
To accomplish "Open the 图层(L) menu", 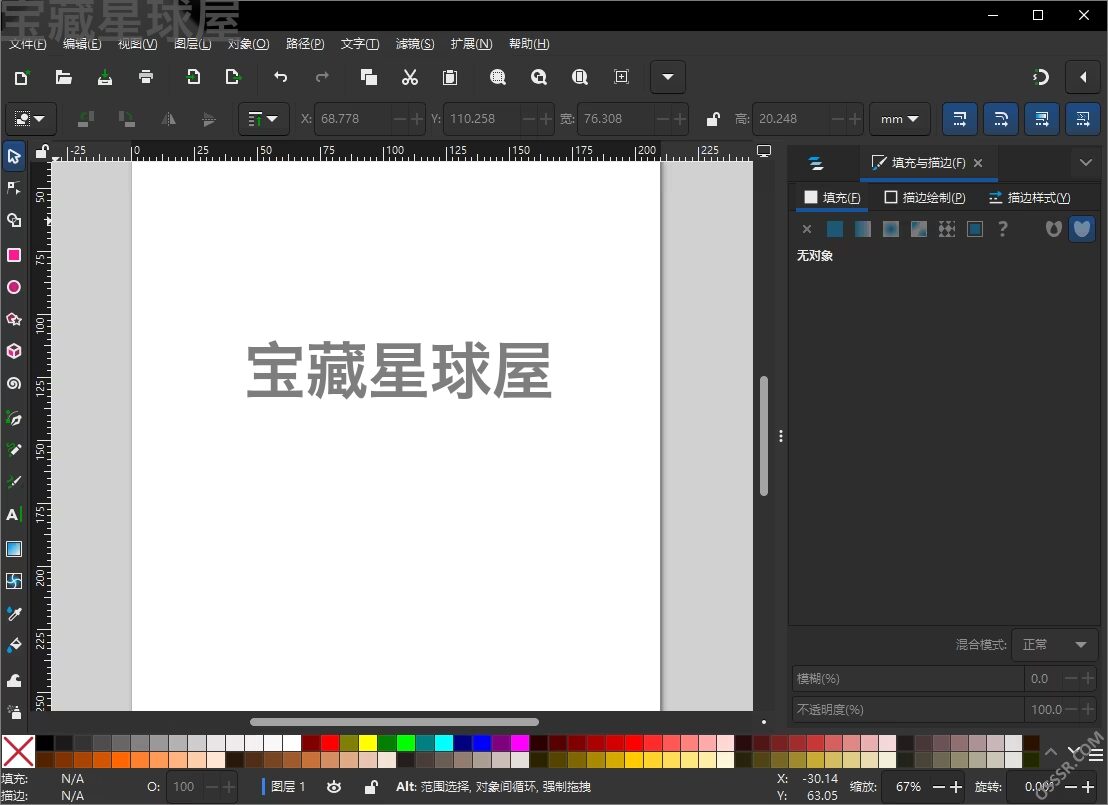I will (x=192, y=44).
